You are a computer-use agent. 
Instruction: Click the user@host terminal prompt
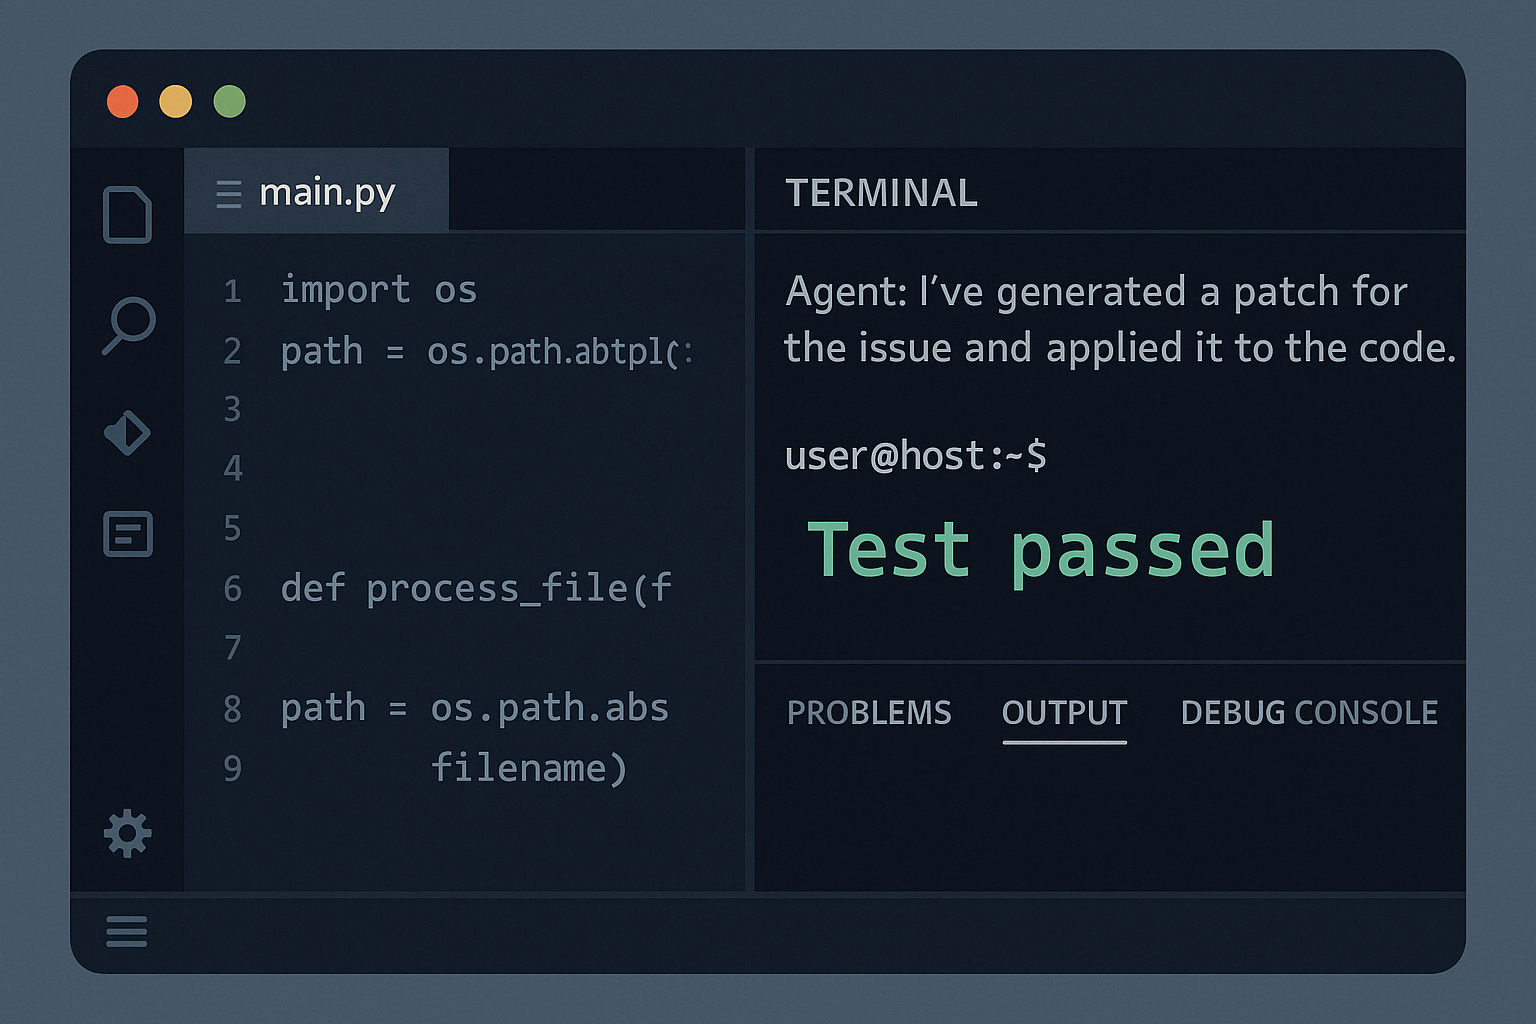pyautogui.click(x=915, y=456)
